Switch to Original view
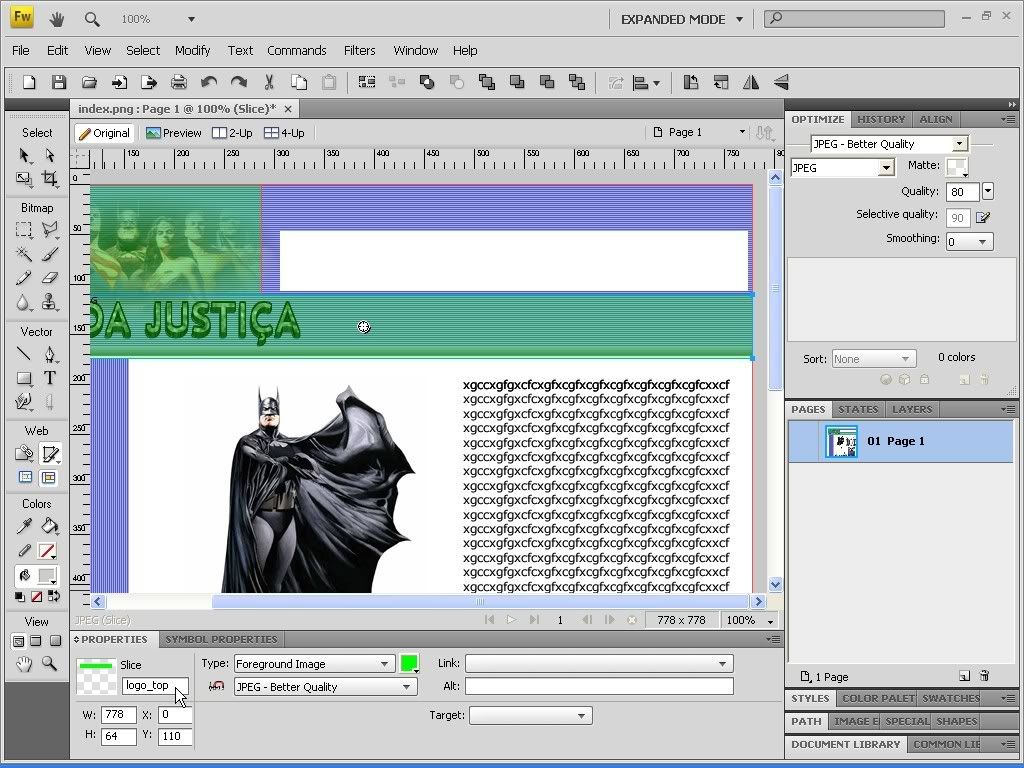 click(x=104, y=133)
